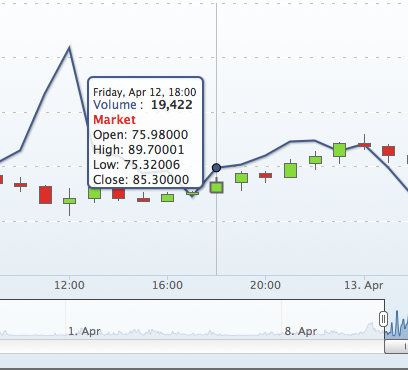Image resolution: width=408 pixels, height=370 pixels.
Task: Select the green candlestick at 23:00
Action: [339, 150]
